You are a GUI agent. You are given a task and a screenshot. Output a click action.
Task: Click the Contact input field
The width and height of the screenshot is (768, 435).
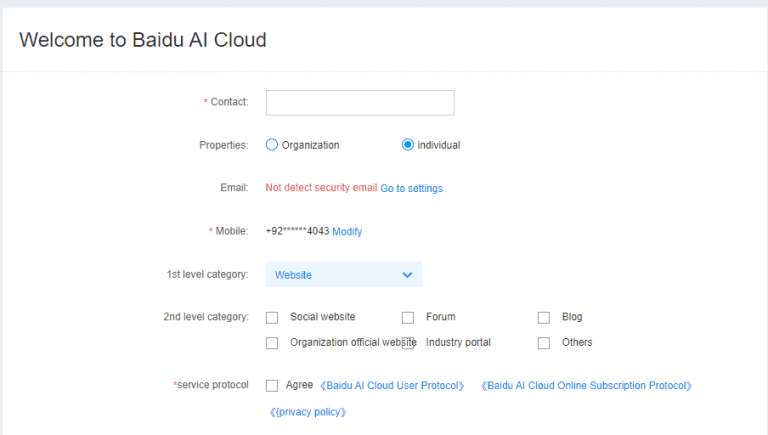pos(360,103)
